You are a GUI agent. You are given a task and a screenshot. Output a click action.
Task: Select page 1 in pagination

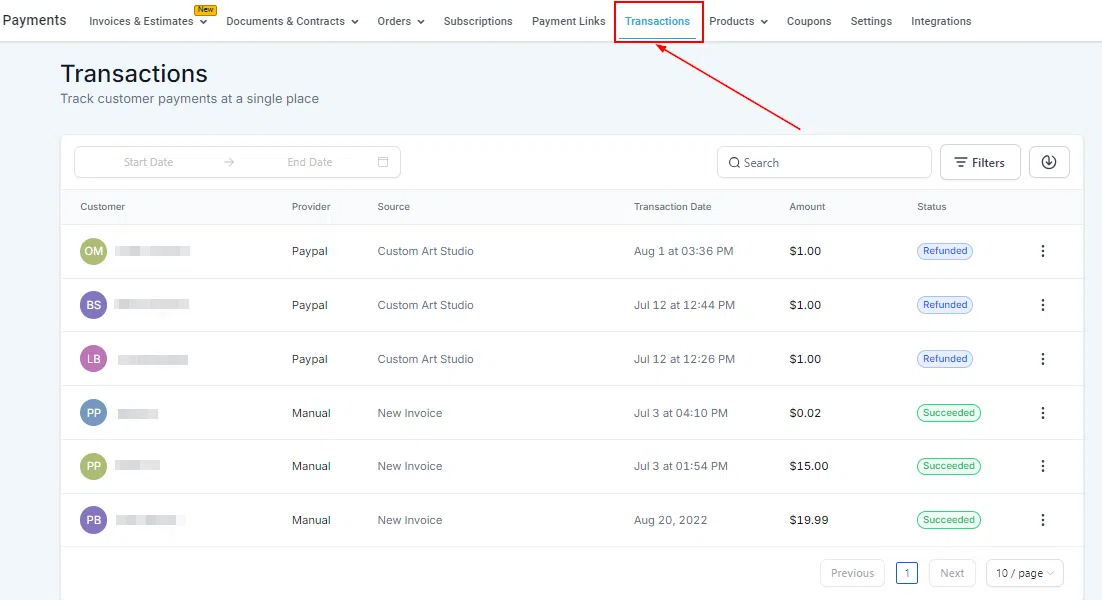907,573
